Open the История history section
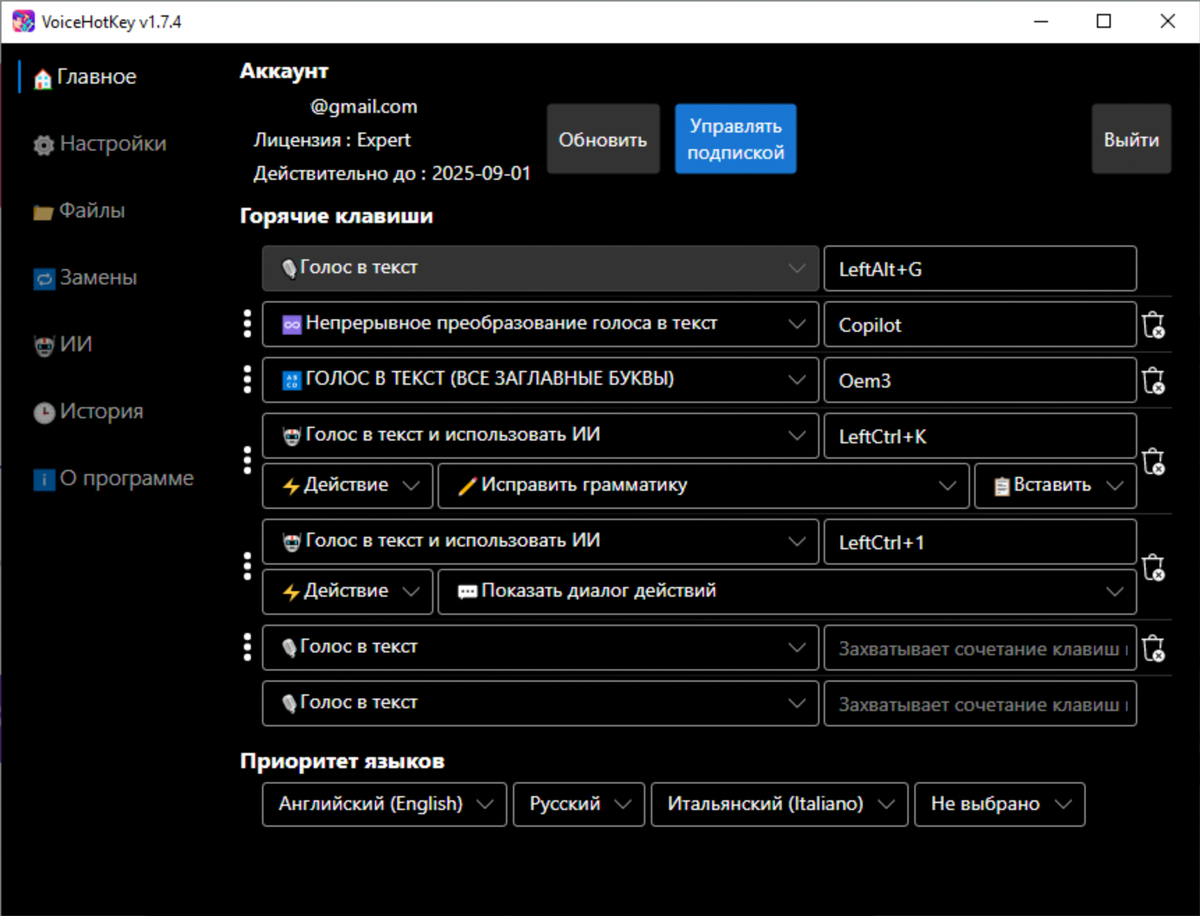The height and width of the screenshot is (916, 1200). point(87,412)
